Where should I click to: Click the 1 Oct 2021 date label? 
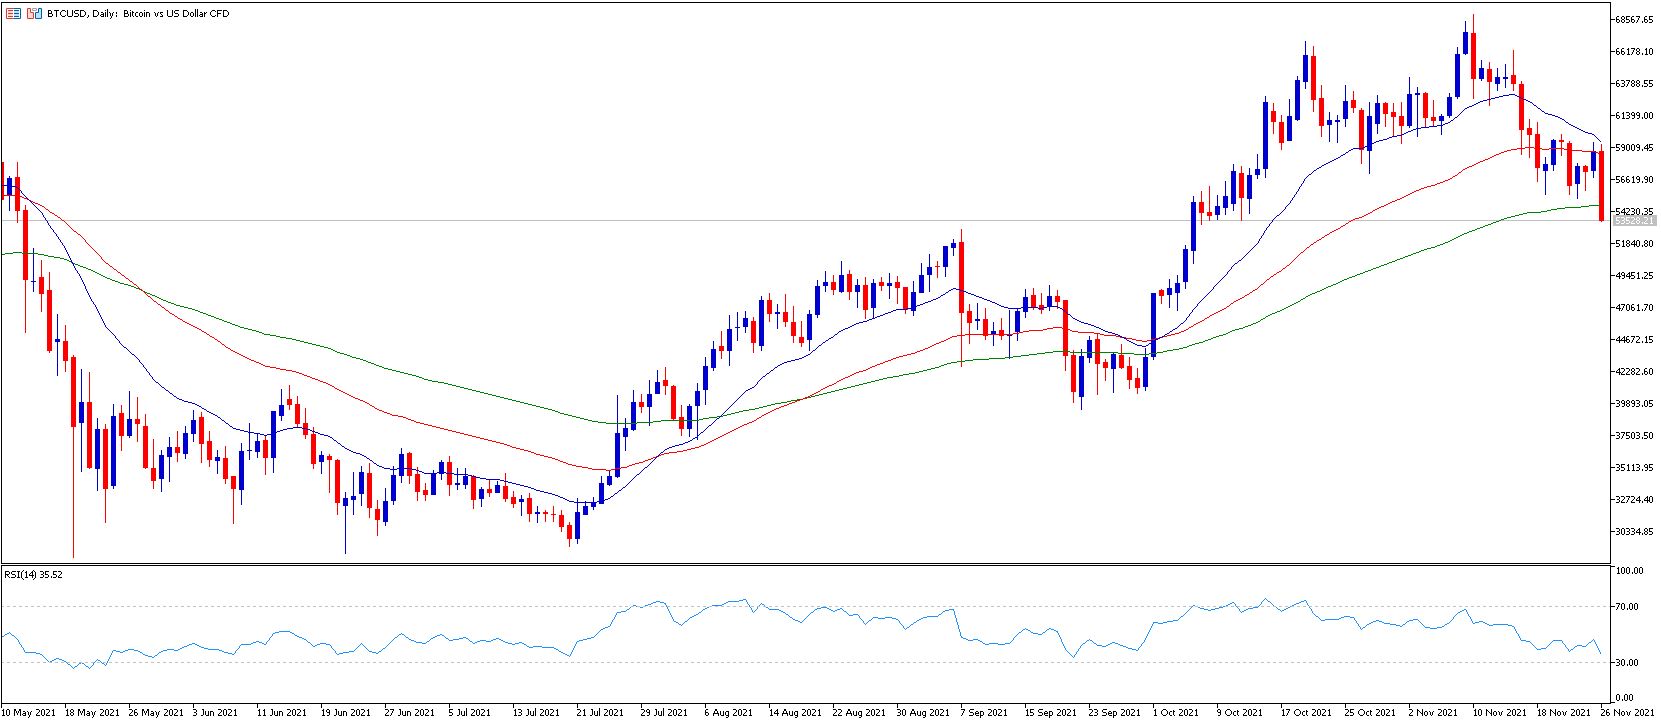[1174, 713]
